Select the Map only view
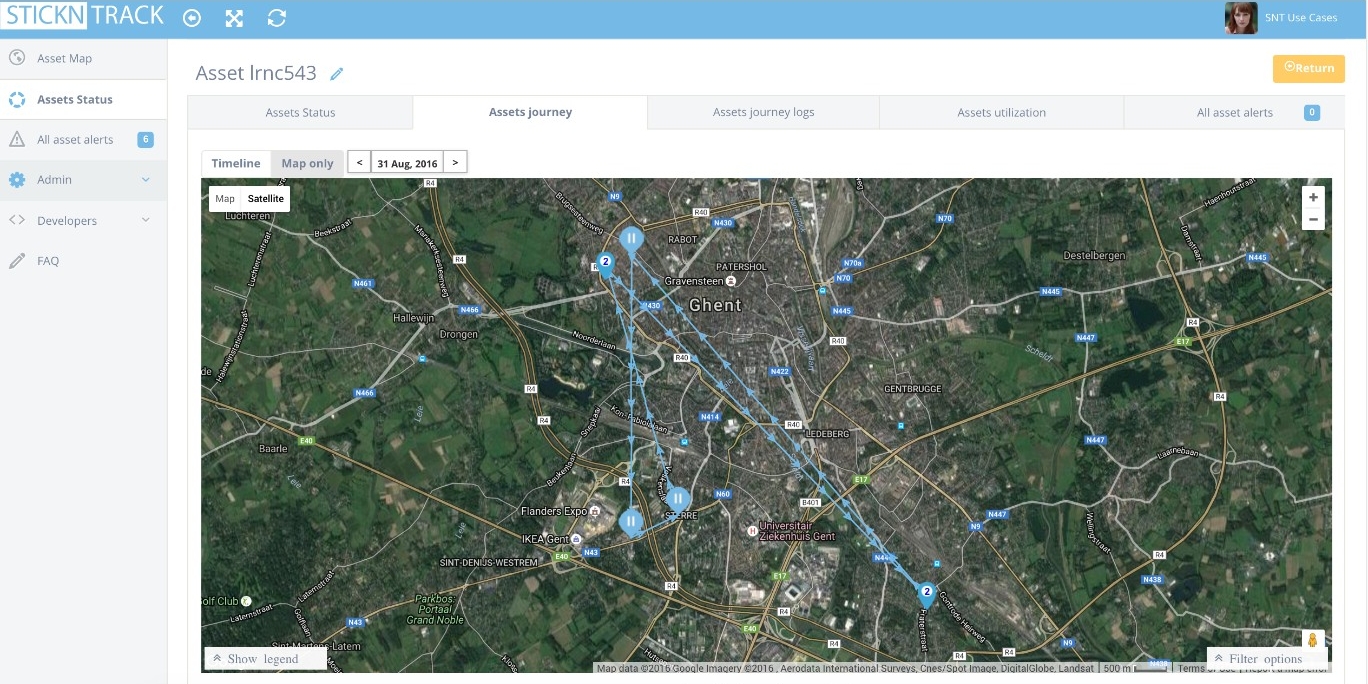The width and height of the screenshot is (1368, 684). (x=307, y=163)
